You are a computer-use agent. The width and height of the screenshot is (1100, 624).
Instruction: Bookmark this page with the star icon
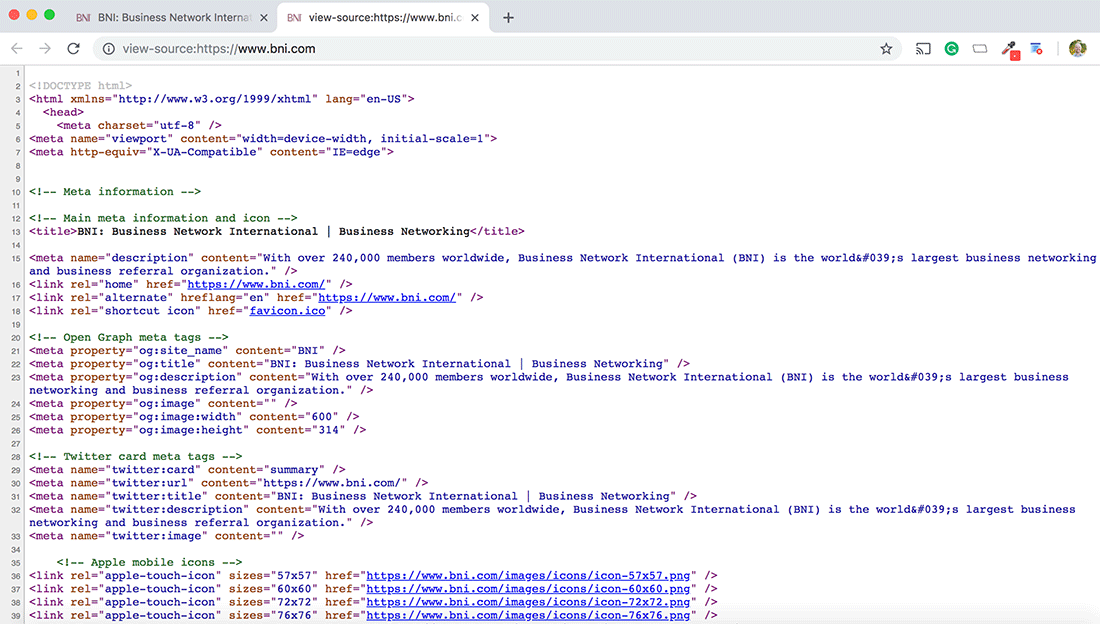click(886, 48)
